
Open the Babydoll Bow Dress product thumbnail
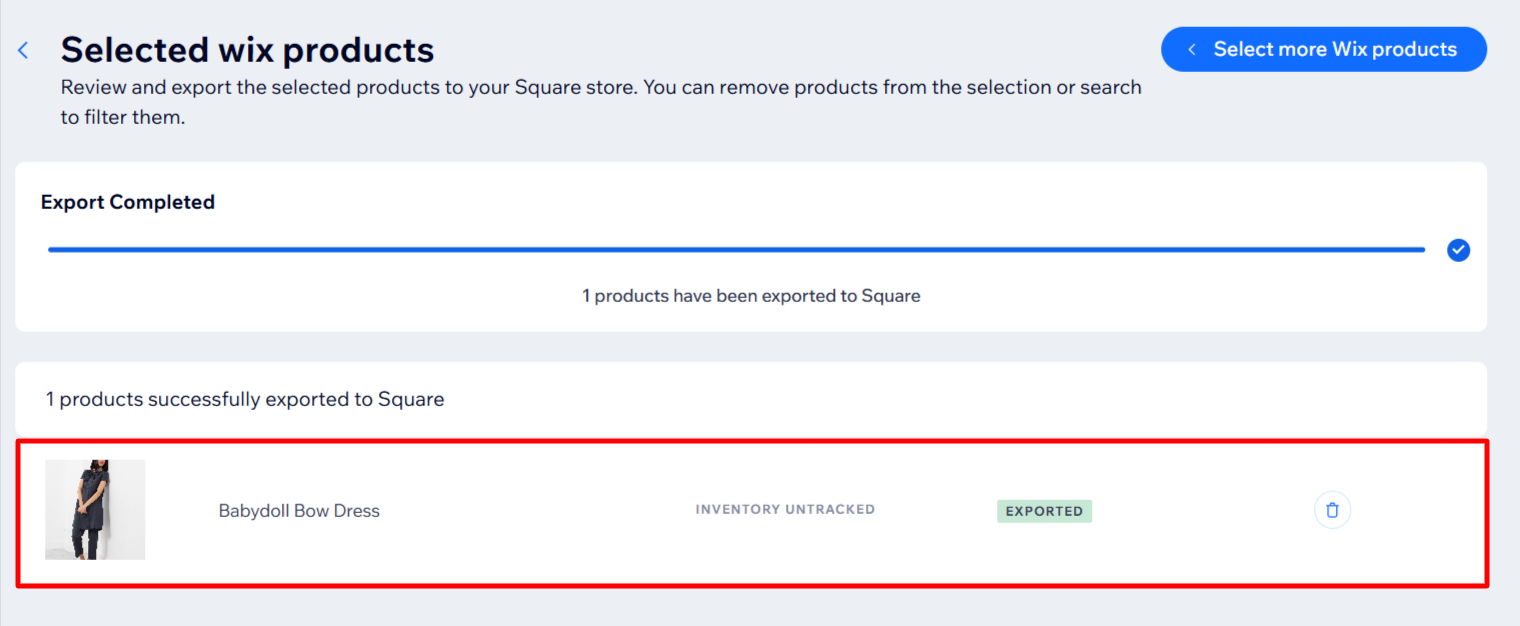95,510
